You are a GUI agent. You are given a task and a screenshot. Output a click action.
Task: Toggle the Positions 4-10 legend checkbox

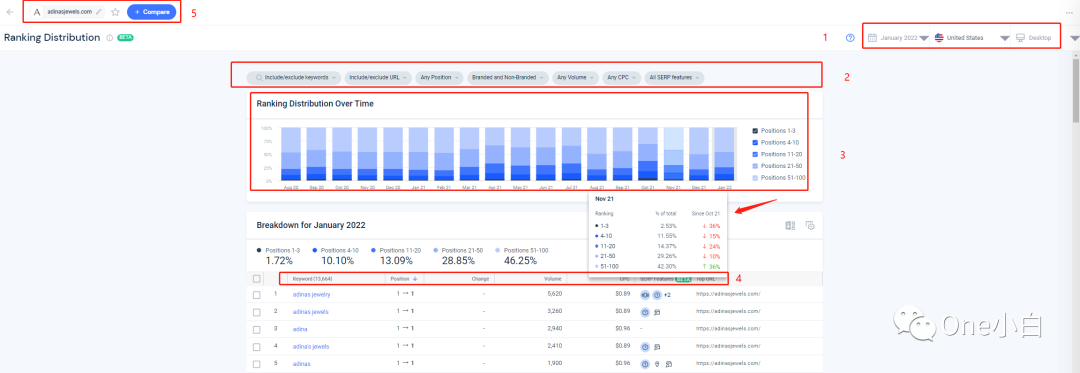point(755,142)
